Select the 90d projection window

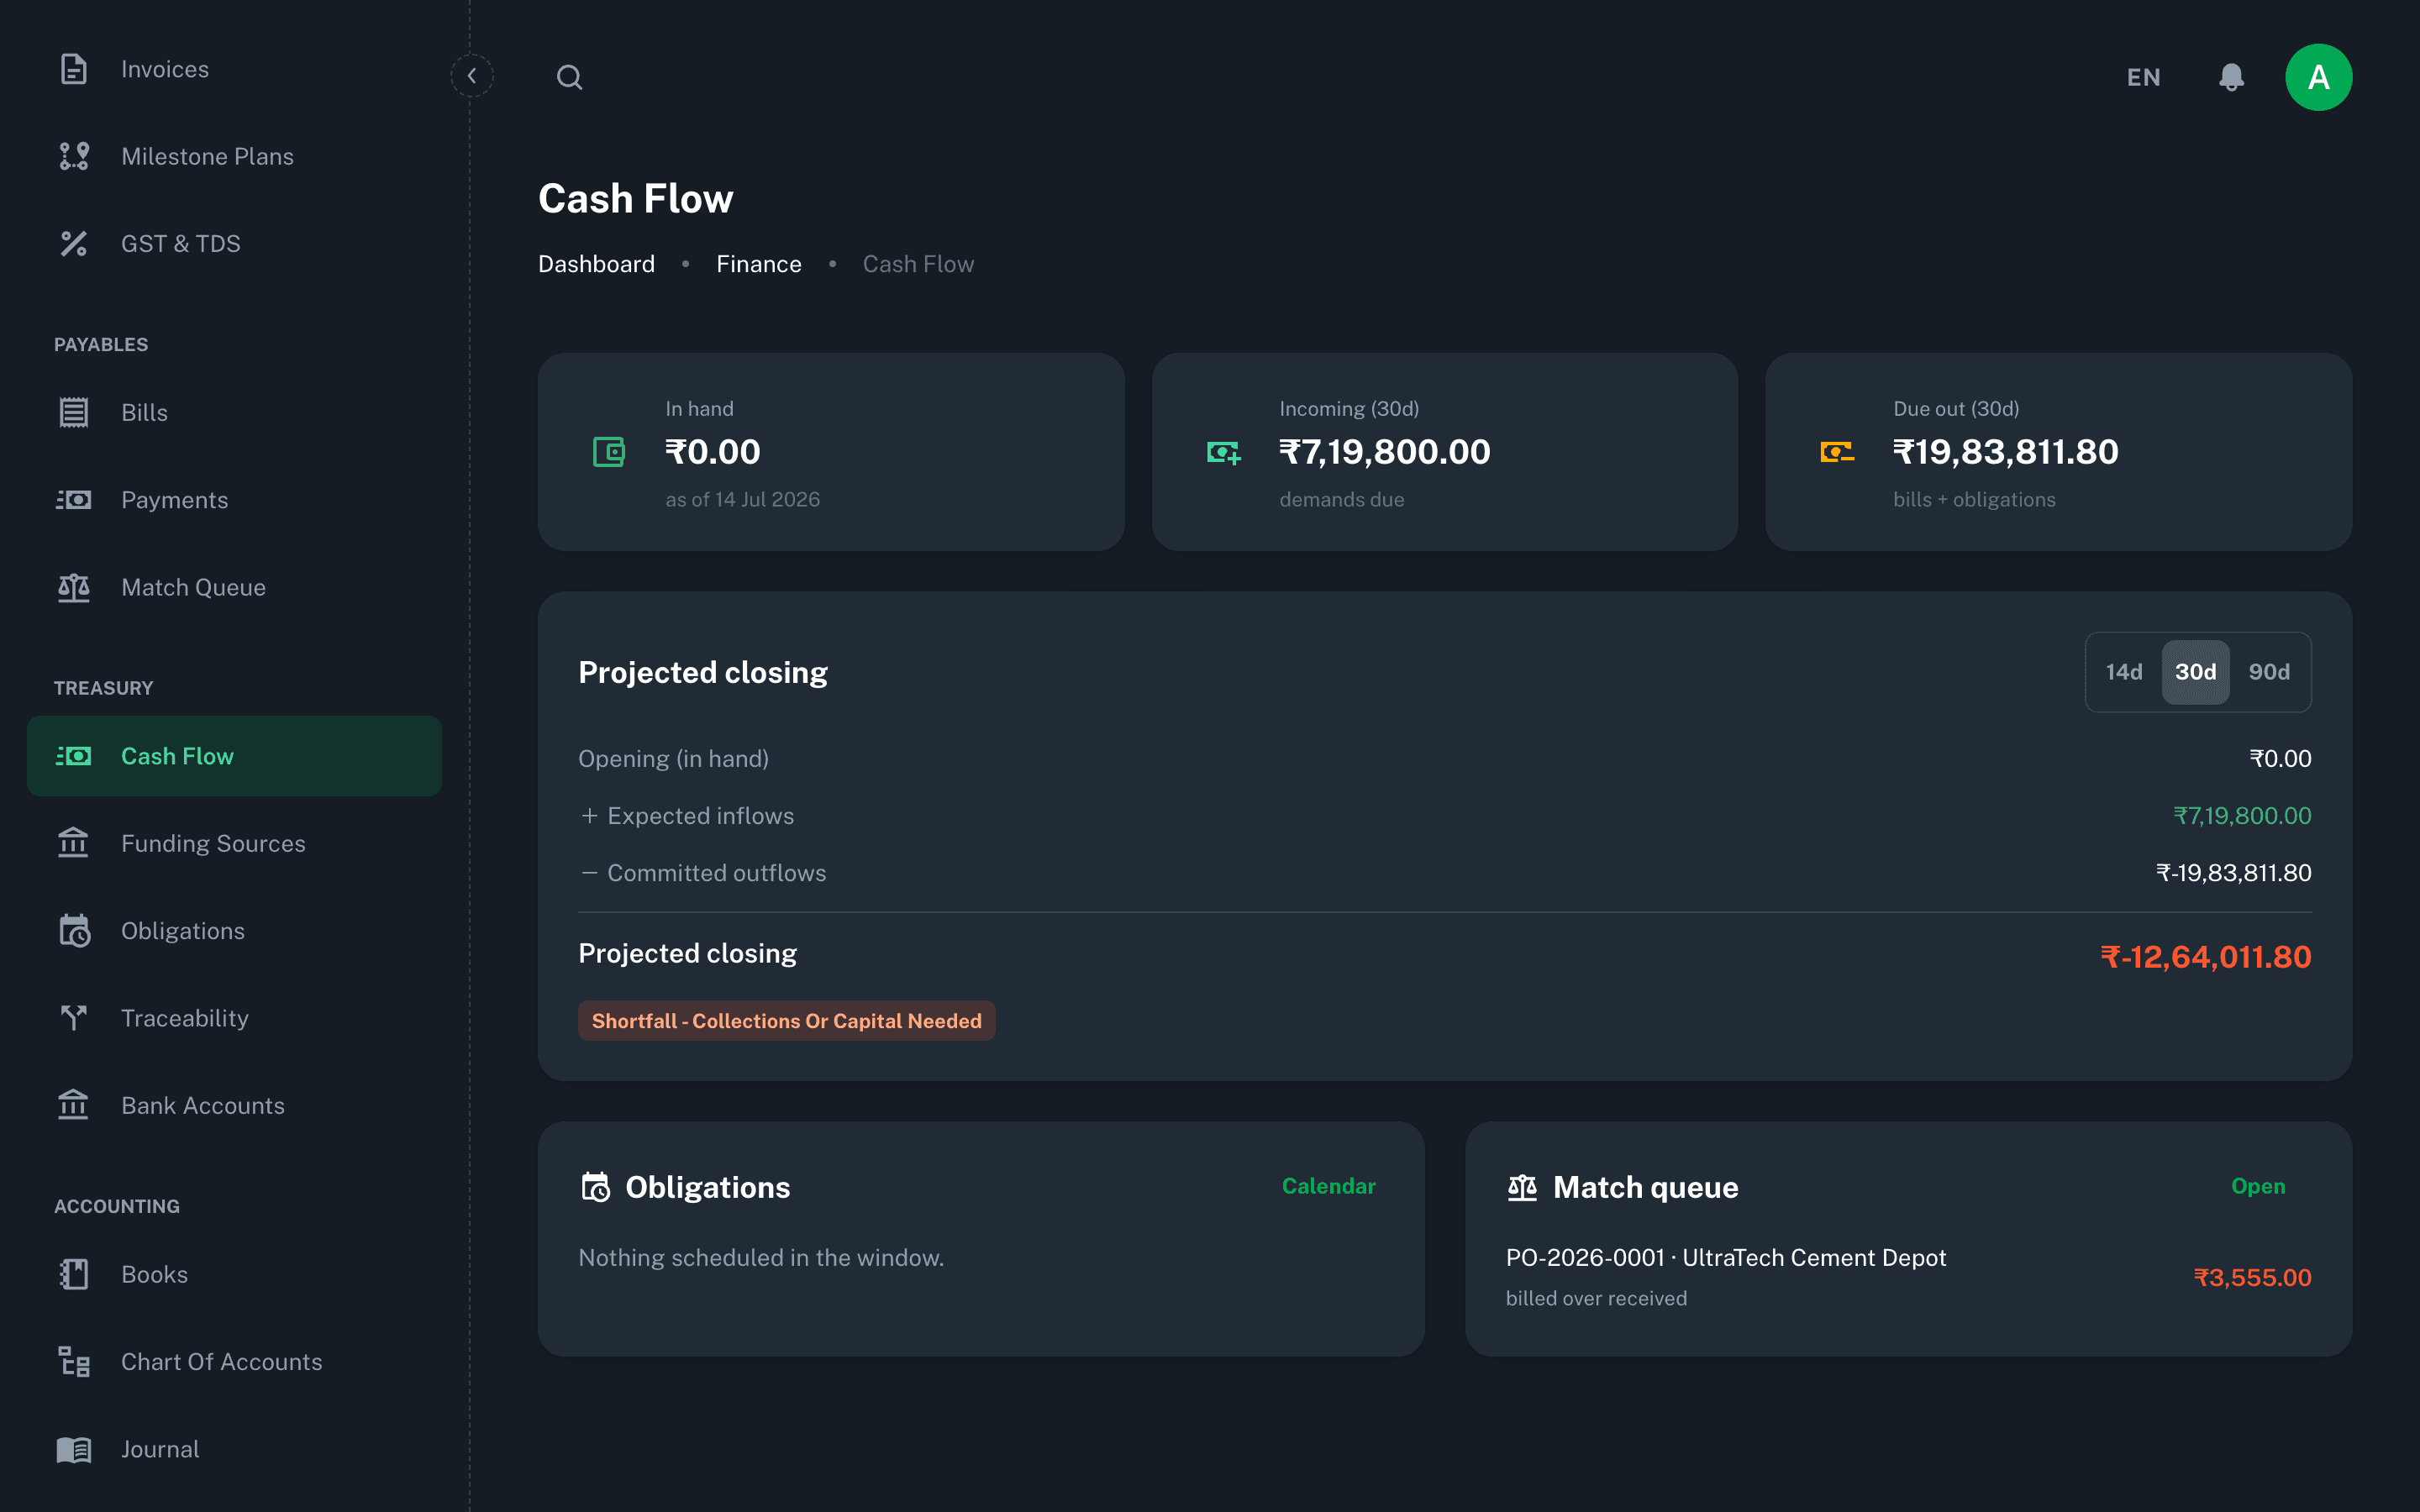pos(2269,672)
